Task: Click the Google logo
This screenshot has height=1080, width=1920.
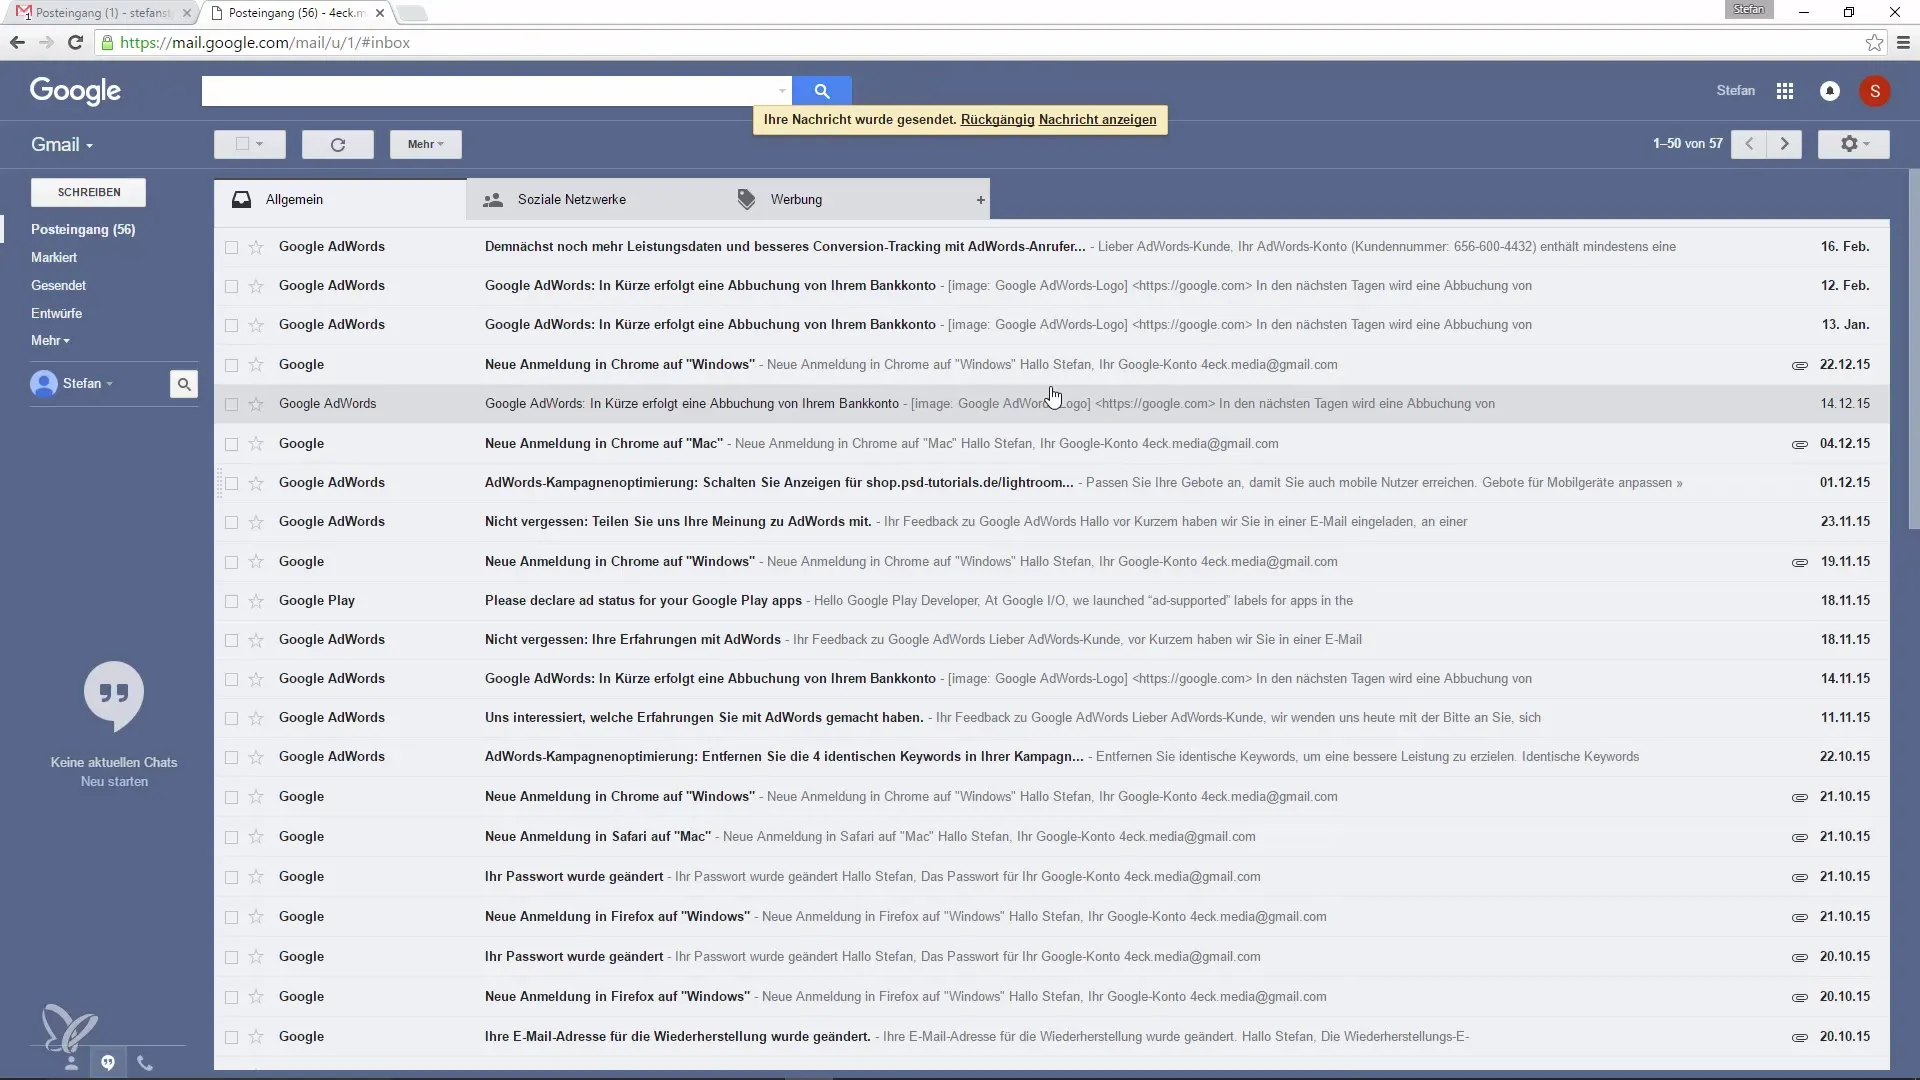Action: click(75, 91)
